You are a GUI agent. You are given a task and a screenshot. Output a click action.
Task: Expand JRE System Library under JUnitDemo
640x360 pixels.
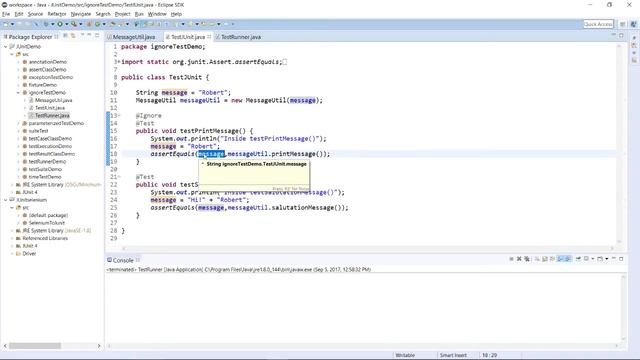(12, 184)
